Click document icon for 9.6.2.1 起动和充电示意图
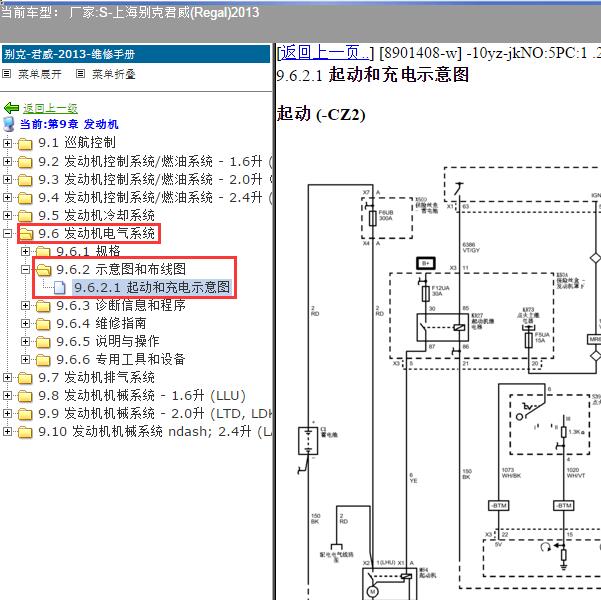This screenshot has height=600, width=601. tap(60, 288)
